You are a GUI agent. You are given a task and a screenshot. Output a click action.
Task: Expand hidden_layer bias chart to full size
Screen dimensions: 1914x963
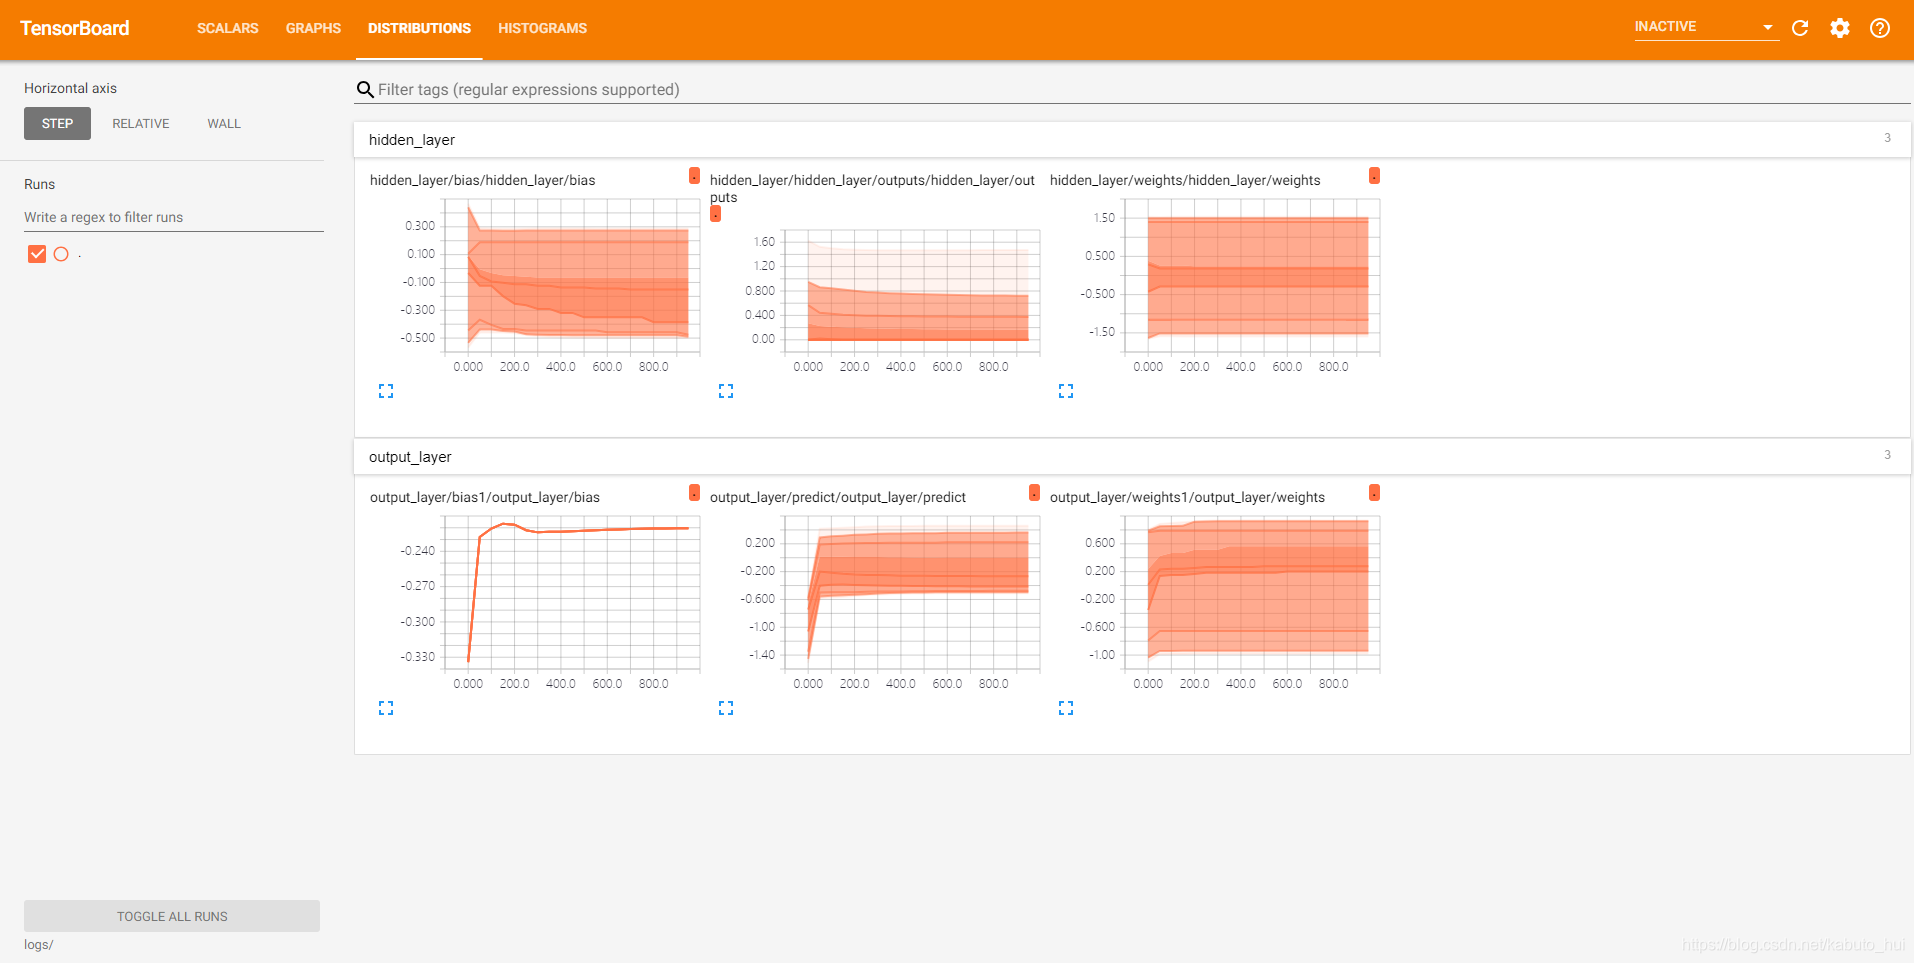(x=386, y=391)
